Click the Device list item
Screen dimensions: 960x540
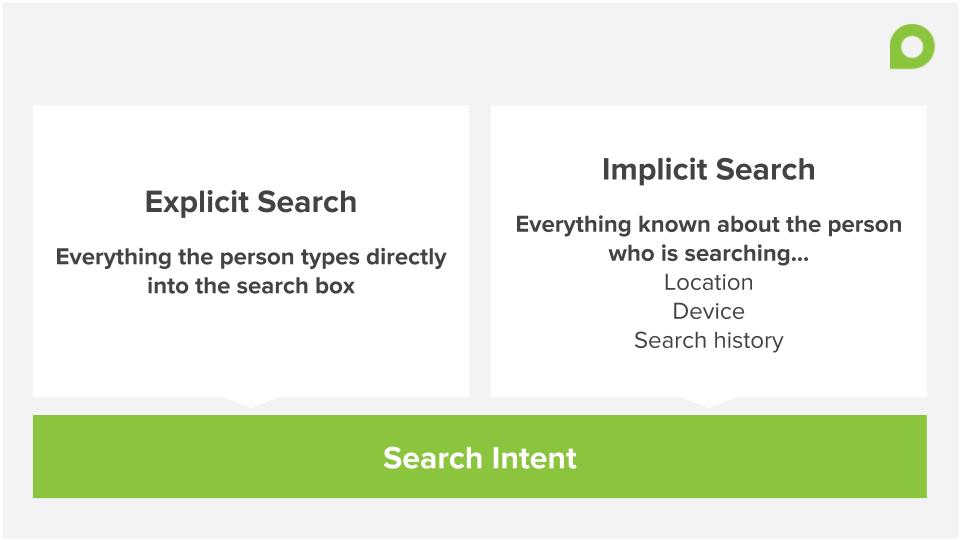(x=708, y=311)
